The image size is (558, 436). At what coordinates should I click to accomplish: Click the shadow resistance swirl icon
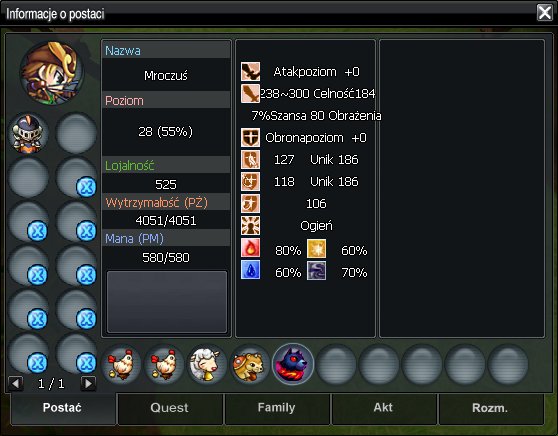tap(316, 270)
